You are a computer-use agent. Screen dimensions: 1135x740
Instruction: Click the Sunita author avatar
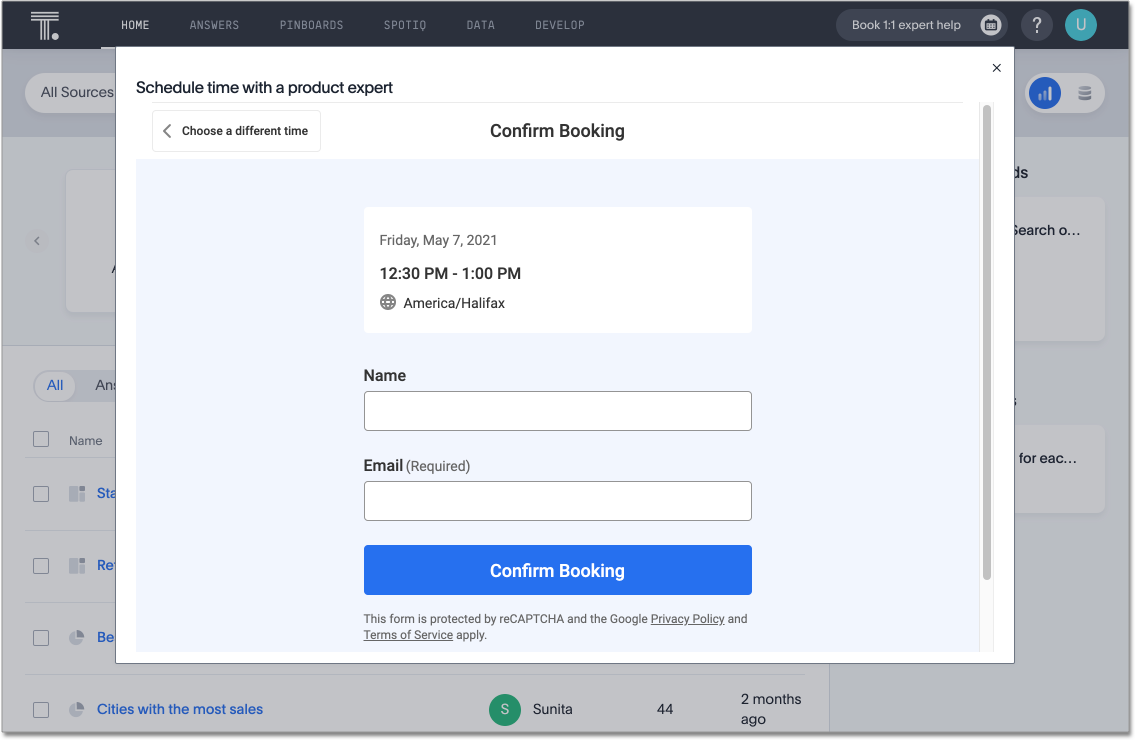pyautogui.click(x=505, y=709)
